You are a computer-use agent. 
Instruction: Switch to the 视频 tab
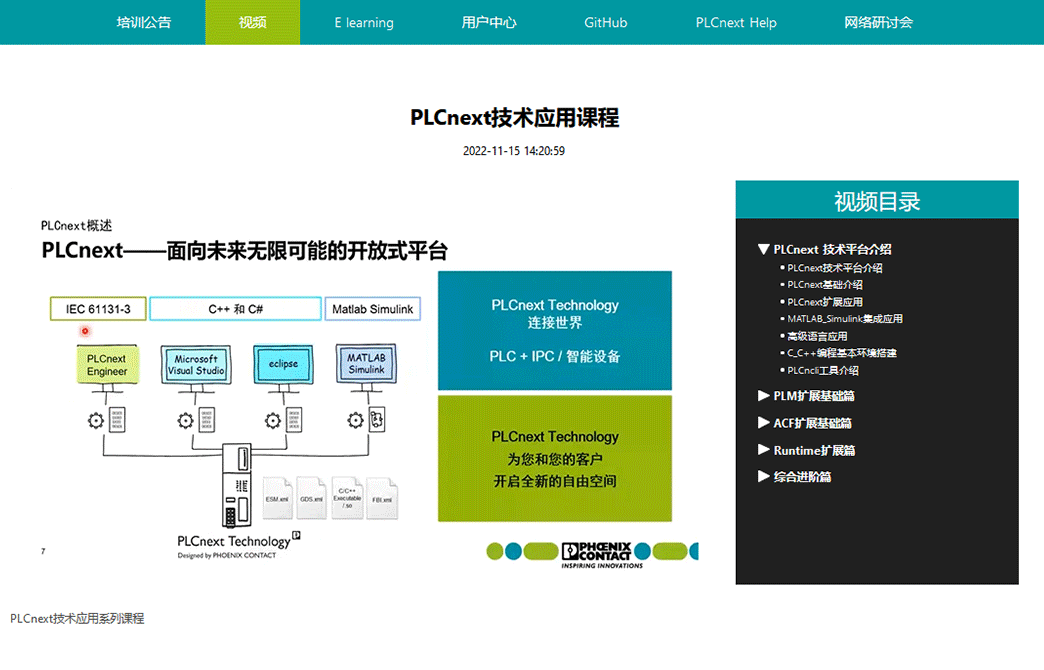(252, 22)
